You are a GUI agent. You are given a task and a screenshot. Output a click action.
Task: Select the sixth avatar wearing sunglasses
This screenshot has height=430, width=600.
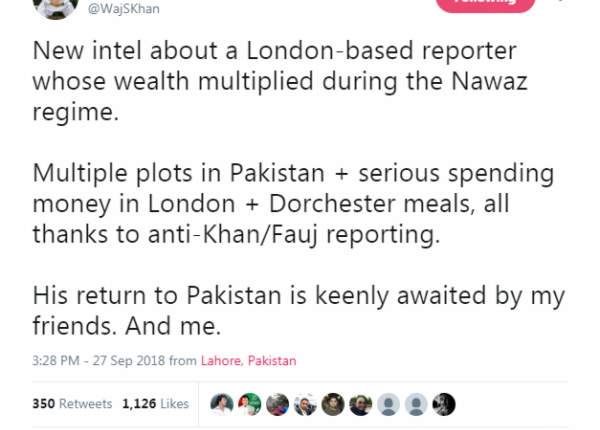coord(361,403)
